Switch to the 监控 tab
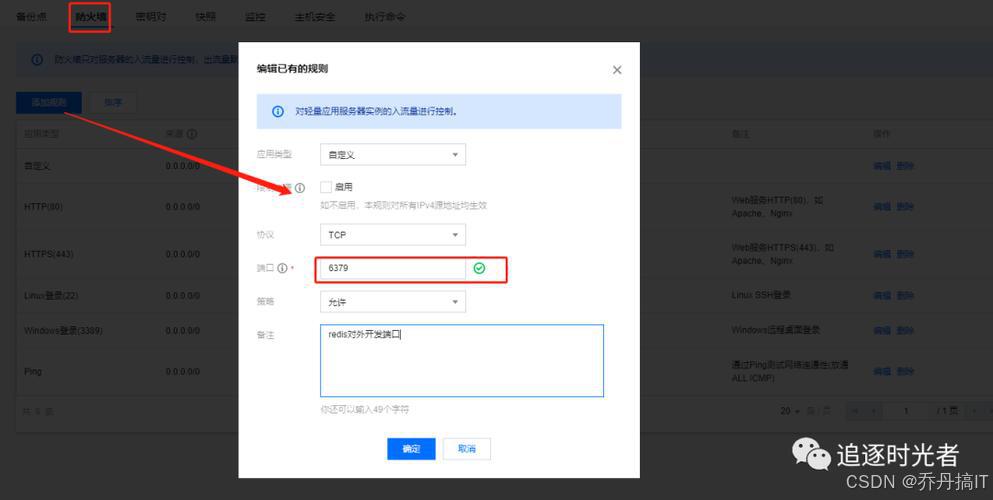Screen dimensions: 993x500 pos(255,17)
